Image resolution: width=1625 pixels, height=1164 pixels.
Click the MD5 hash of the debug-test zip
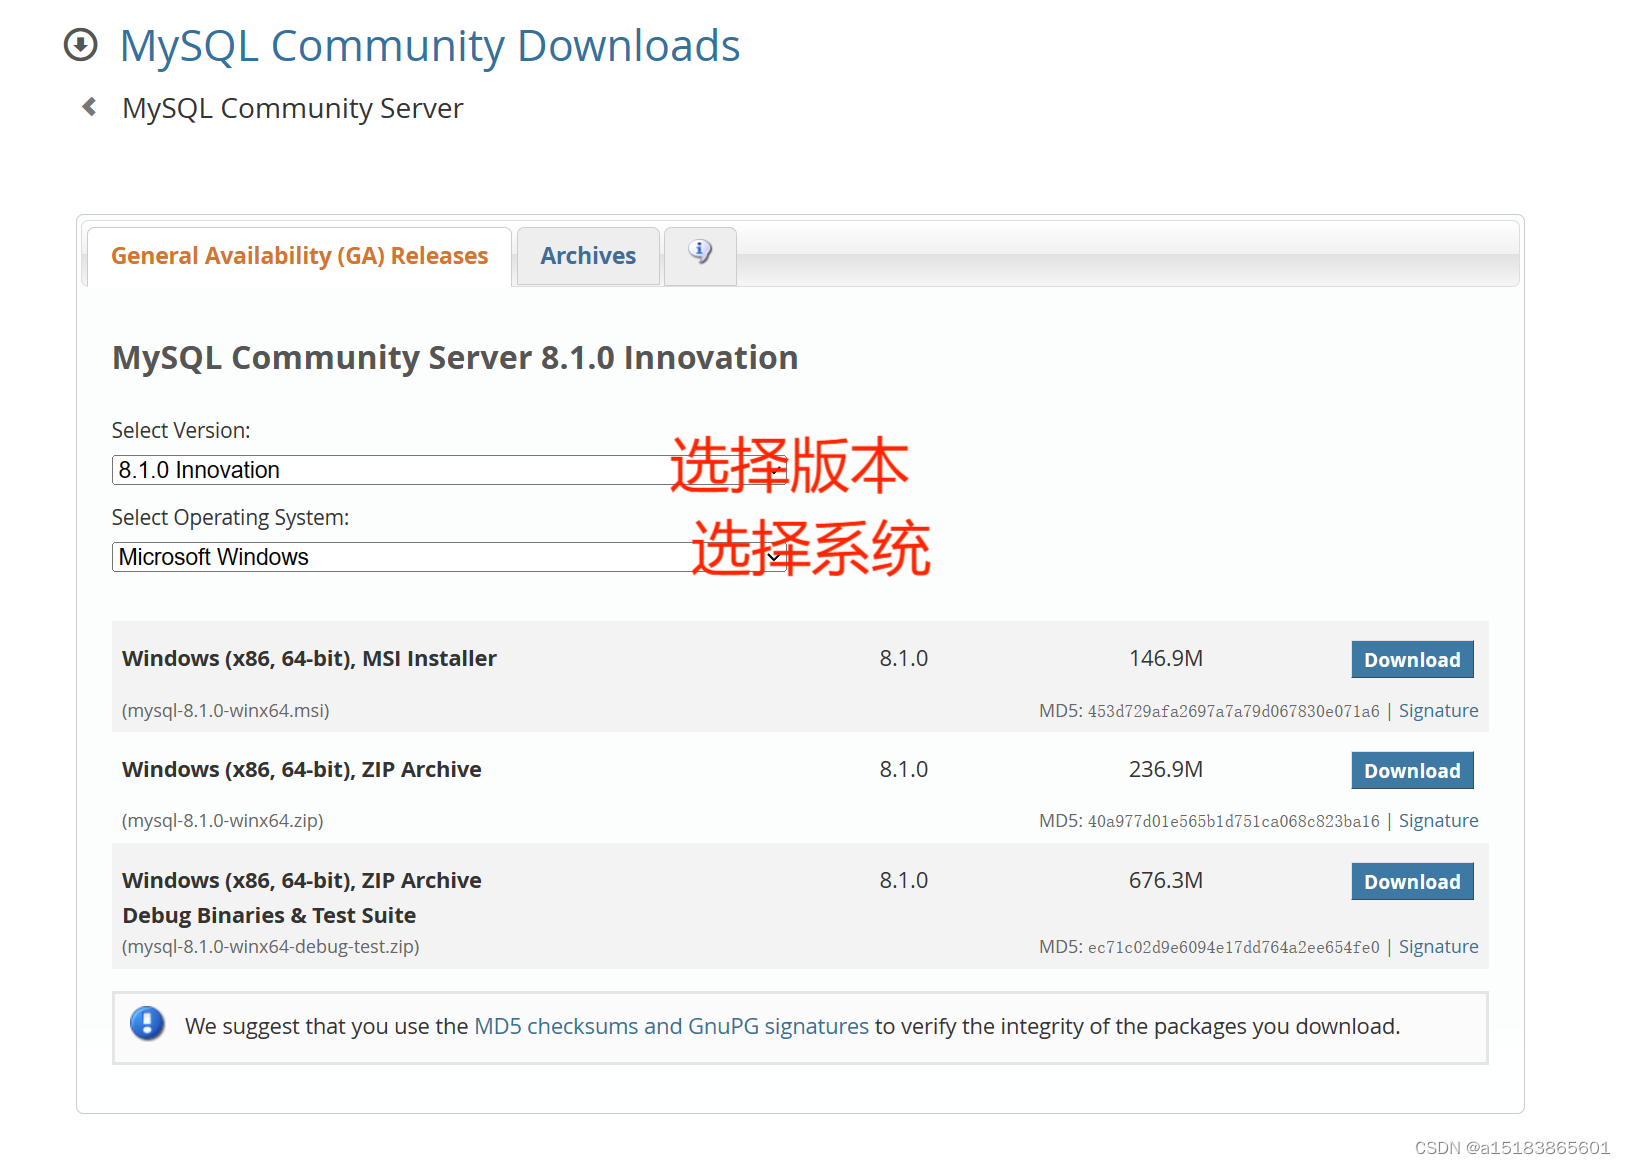pyautogui.click(x=1234, y=948)
